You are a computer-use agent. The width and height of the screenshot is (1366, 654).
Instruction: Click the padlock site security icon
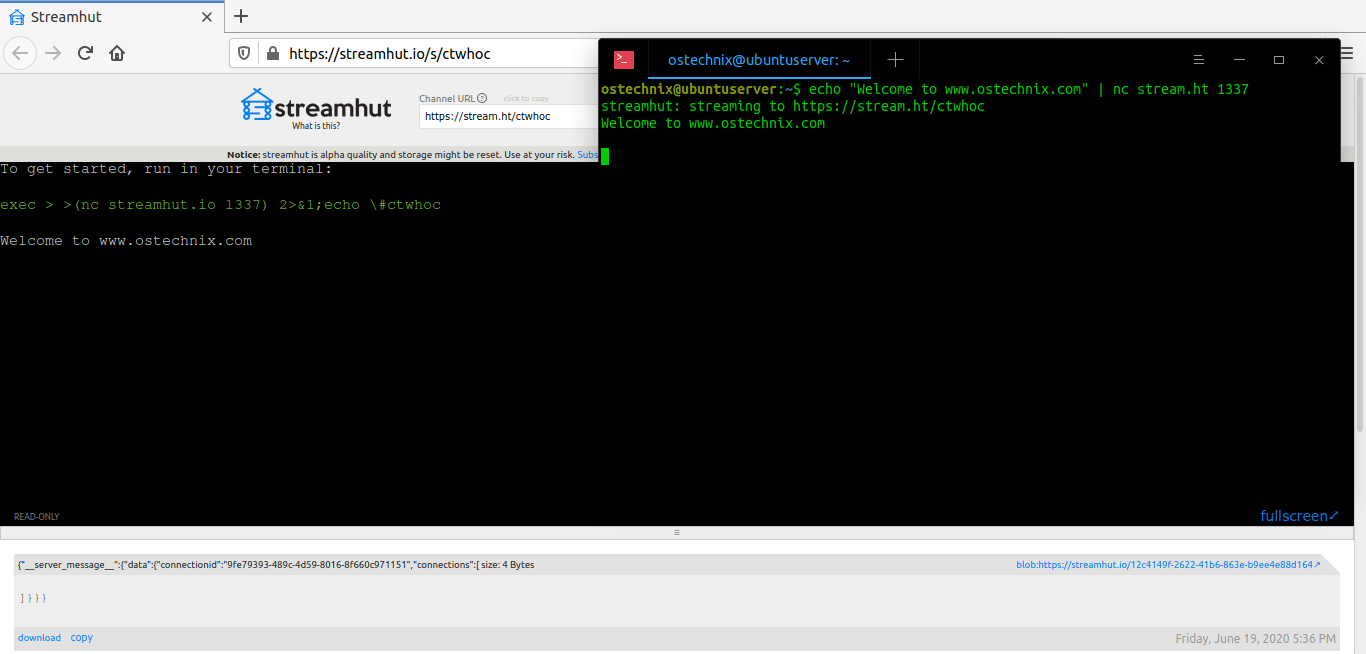pyautogui.click(x=271, y=53)
